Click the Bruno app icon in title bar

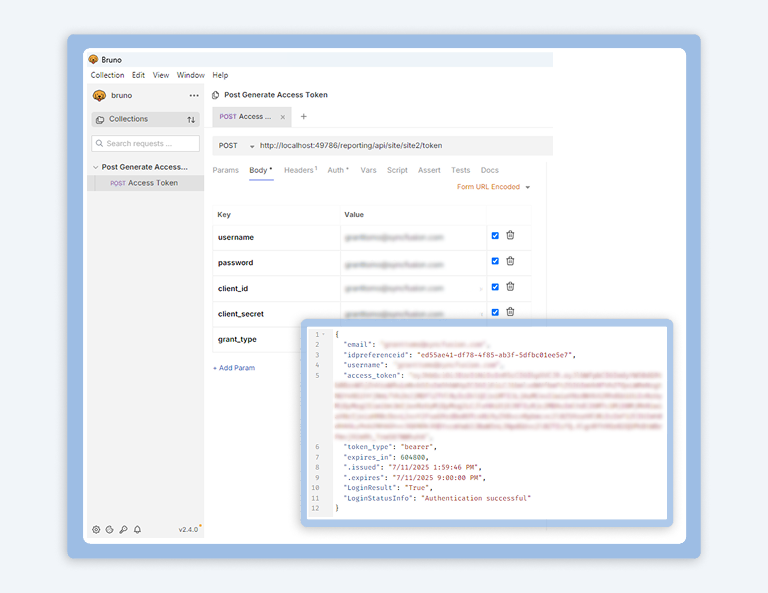pos(93,59)
